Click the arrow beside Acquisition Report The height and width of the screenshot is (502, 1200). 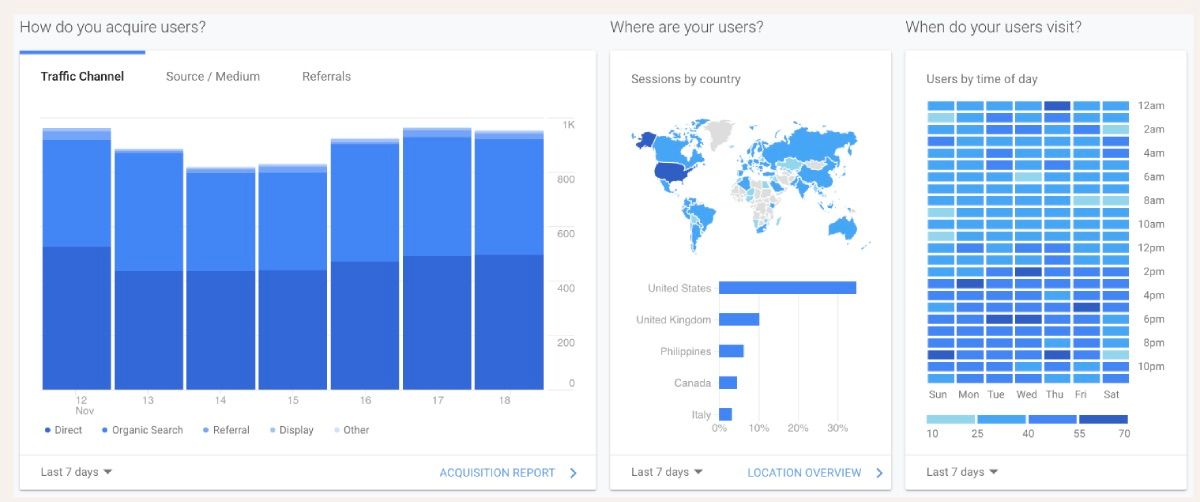(x=573, y=473)
